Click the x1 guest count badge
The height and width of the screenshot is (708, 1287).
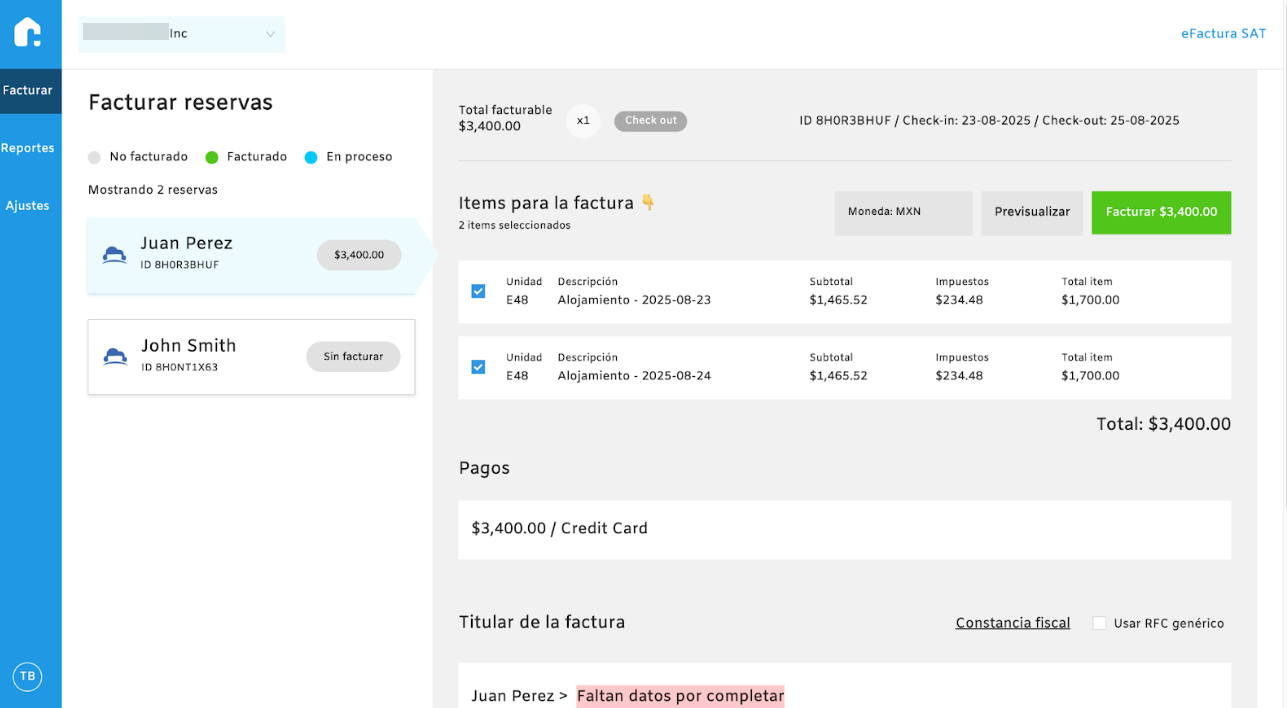point(583,121)
